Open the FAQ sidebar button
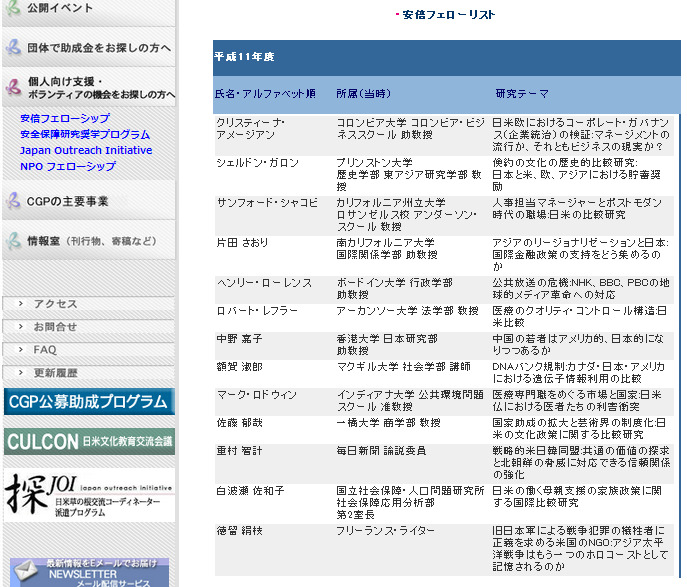 [x=89, y=350]
